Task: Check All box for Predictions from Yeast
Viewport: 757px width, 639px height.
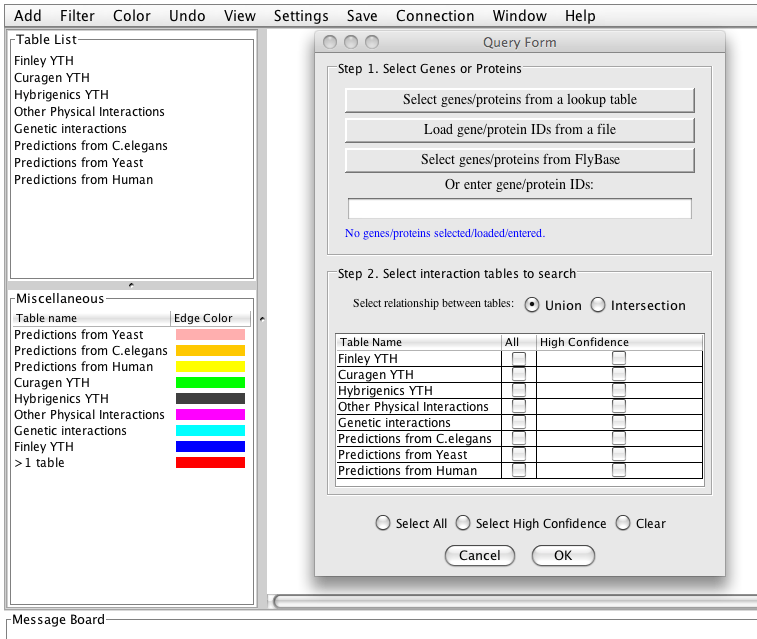Action: (519, 454)
